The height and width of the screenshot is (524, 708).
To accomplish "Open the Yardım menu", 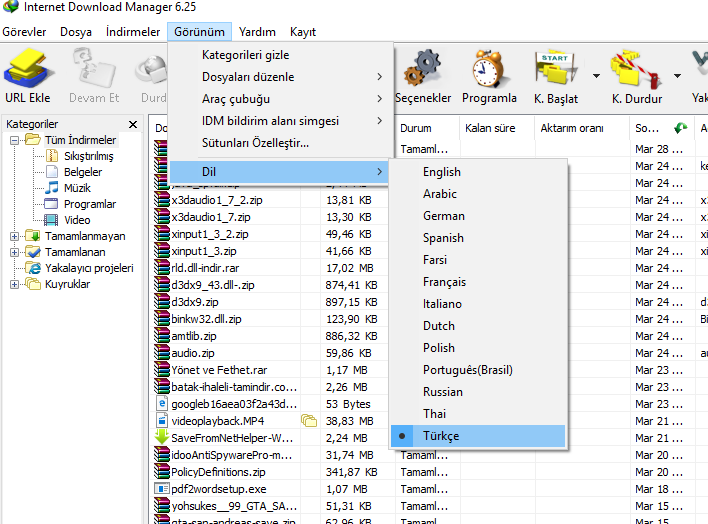I will (x=257, y=32).
